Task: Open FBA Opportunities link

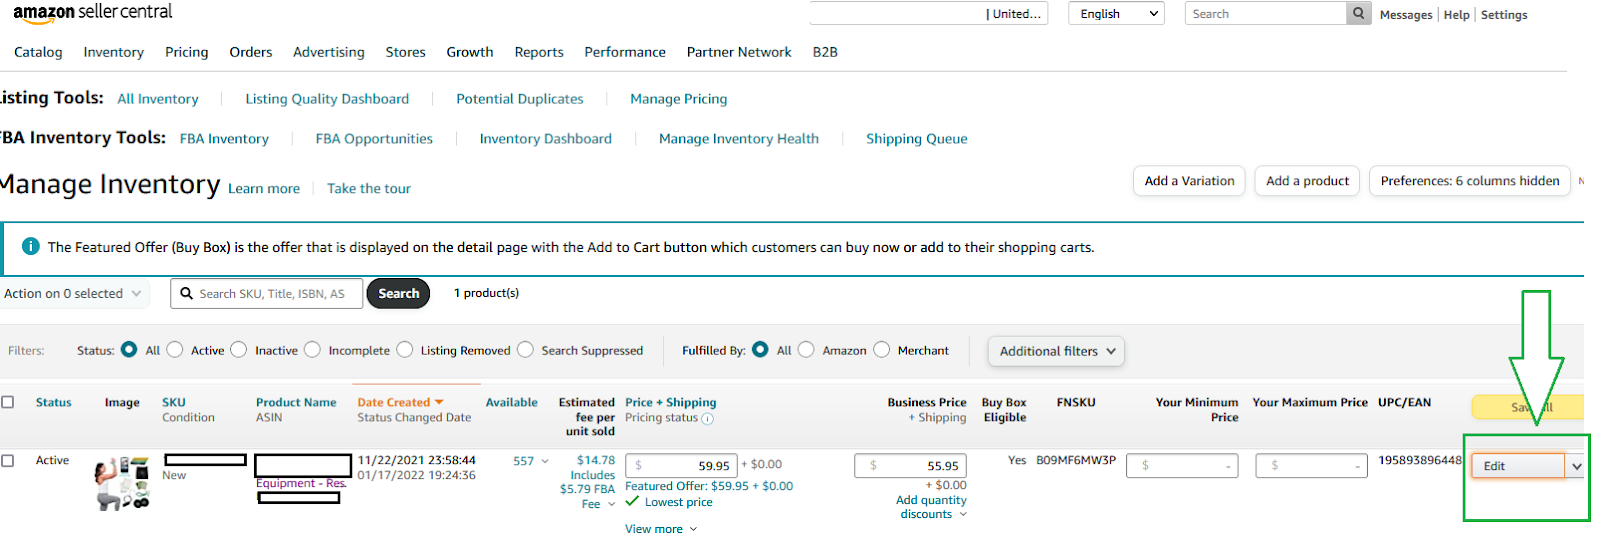Action: point(374,139)
